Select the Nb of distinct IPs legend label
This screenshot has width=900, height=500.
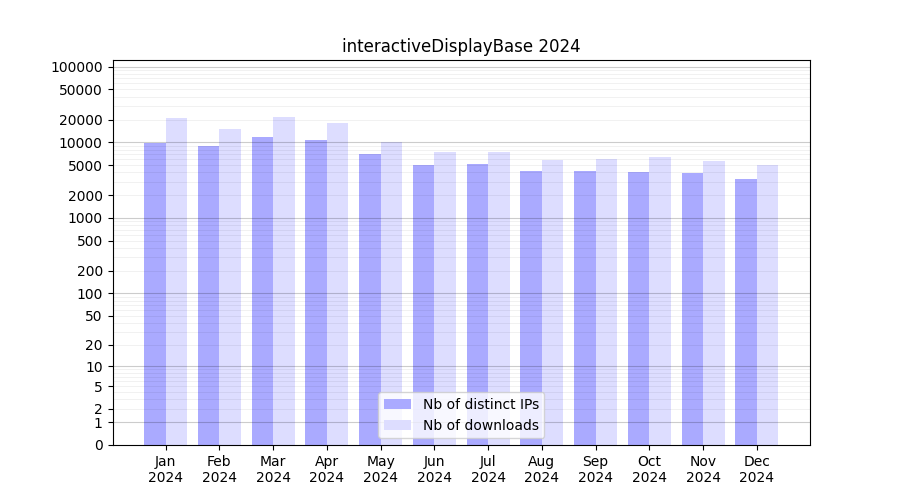(x=480, y=404)
